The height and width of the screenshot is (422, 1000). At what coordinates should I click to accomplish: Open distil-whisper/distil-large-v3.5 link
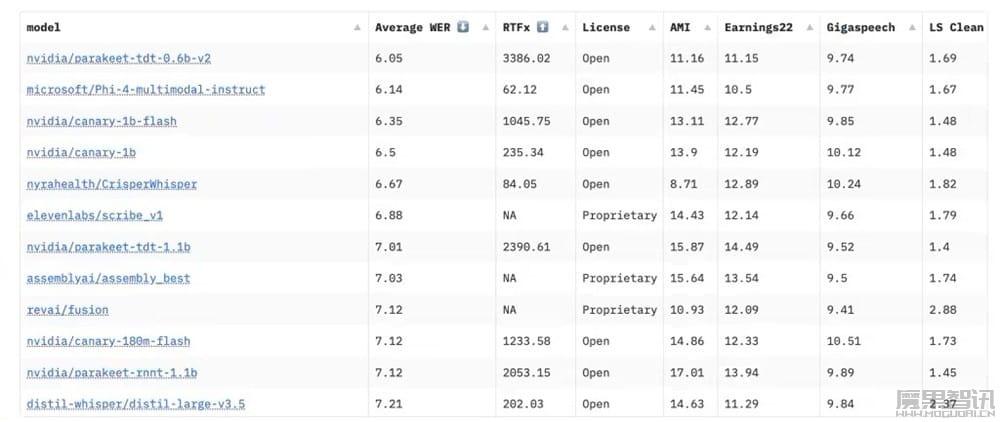(136, 404)
